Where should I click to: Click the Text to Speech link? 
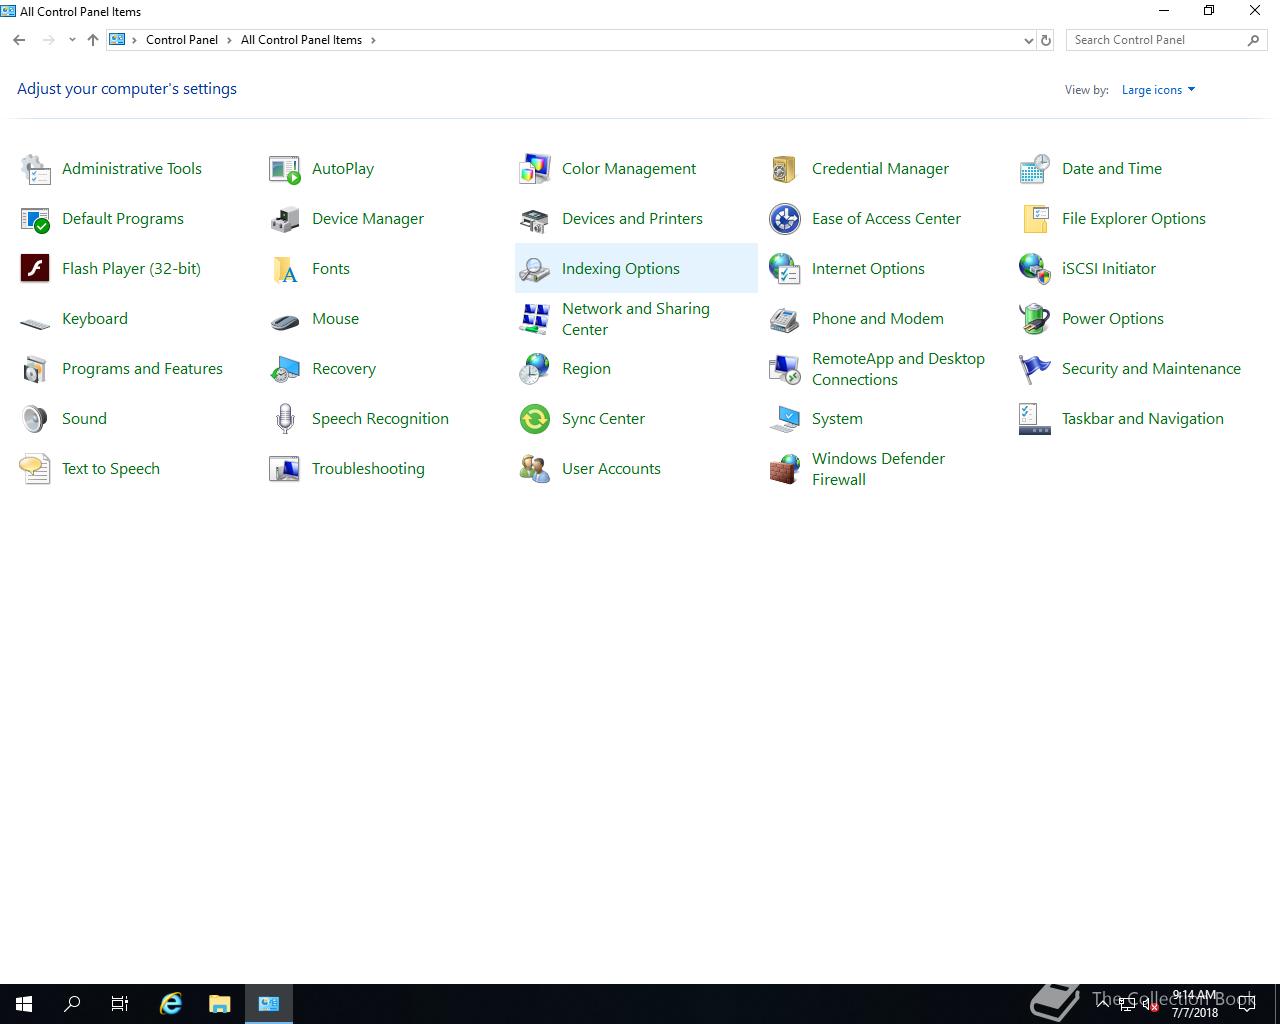coord(111,469)
